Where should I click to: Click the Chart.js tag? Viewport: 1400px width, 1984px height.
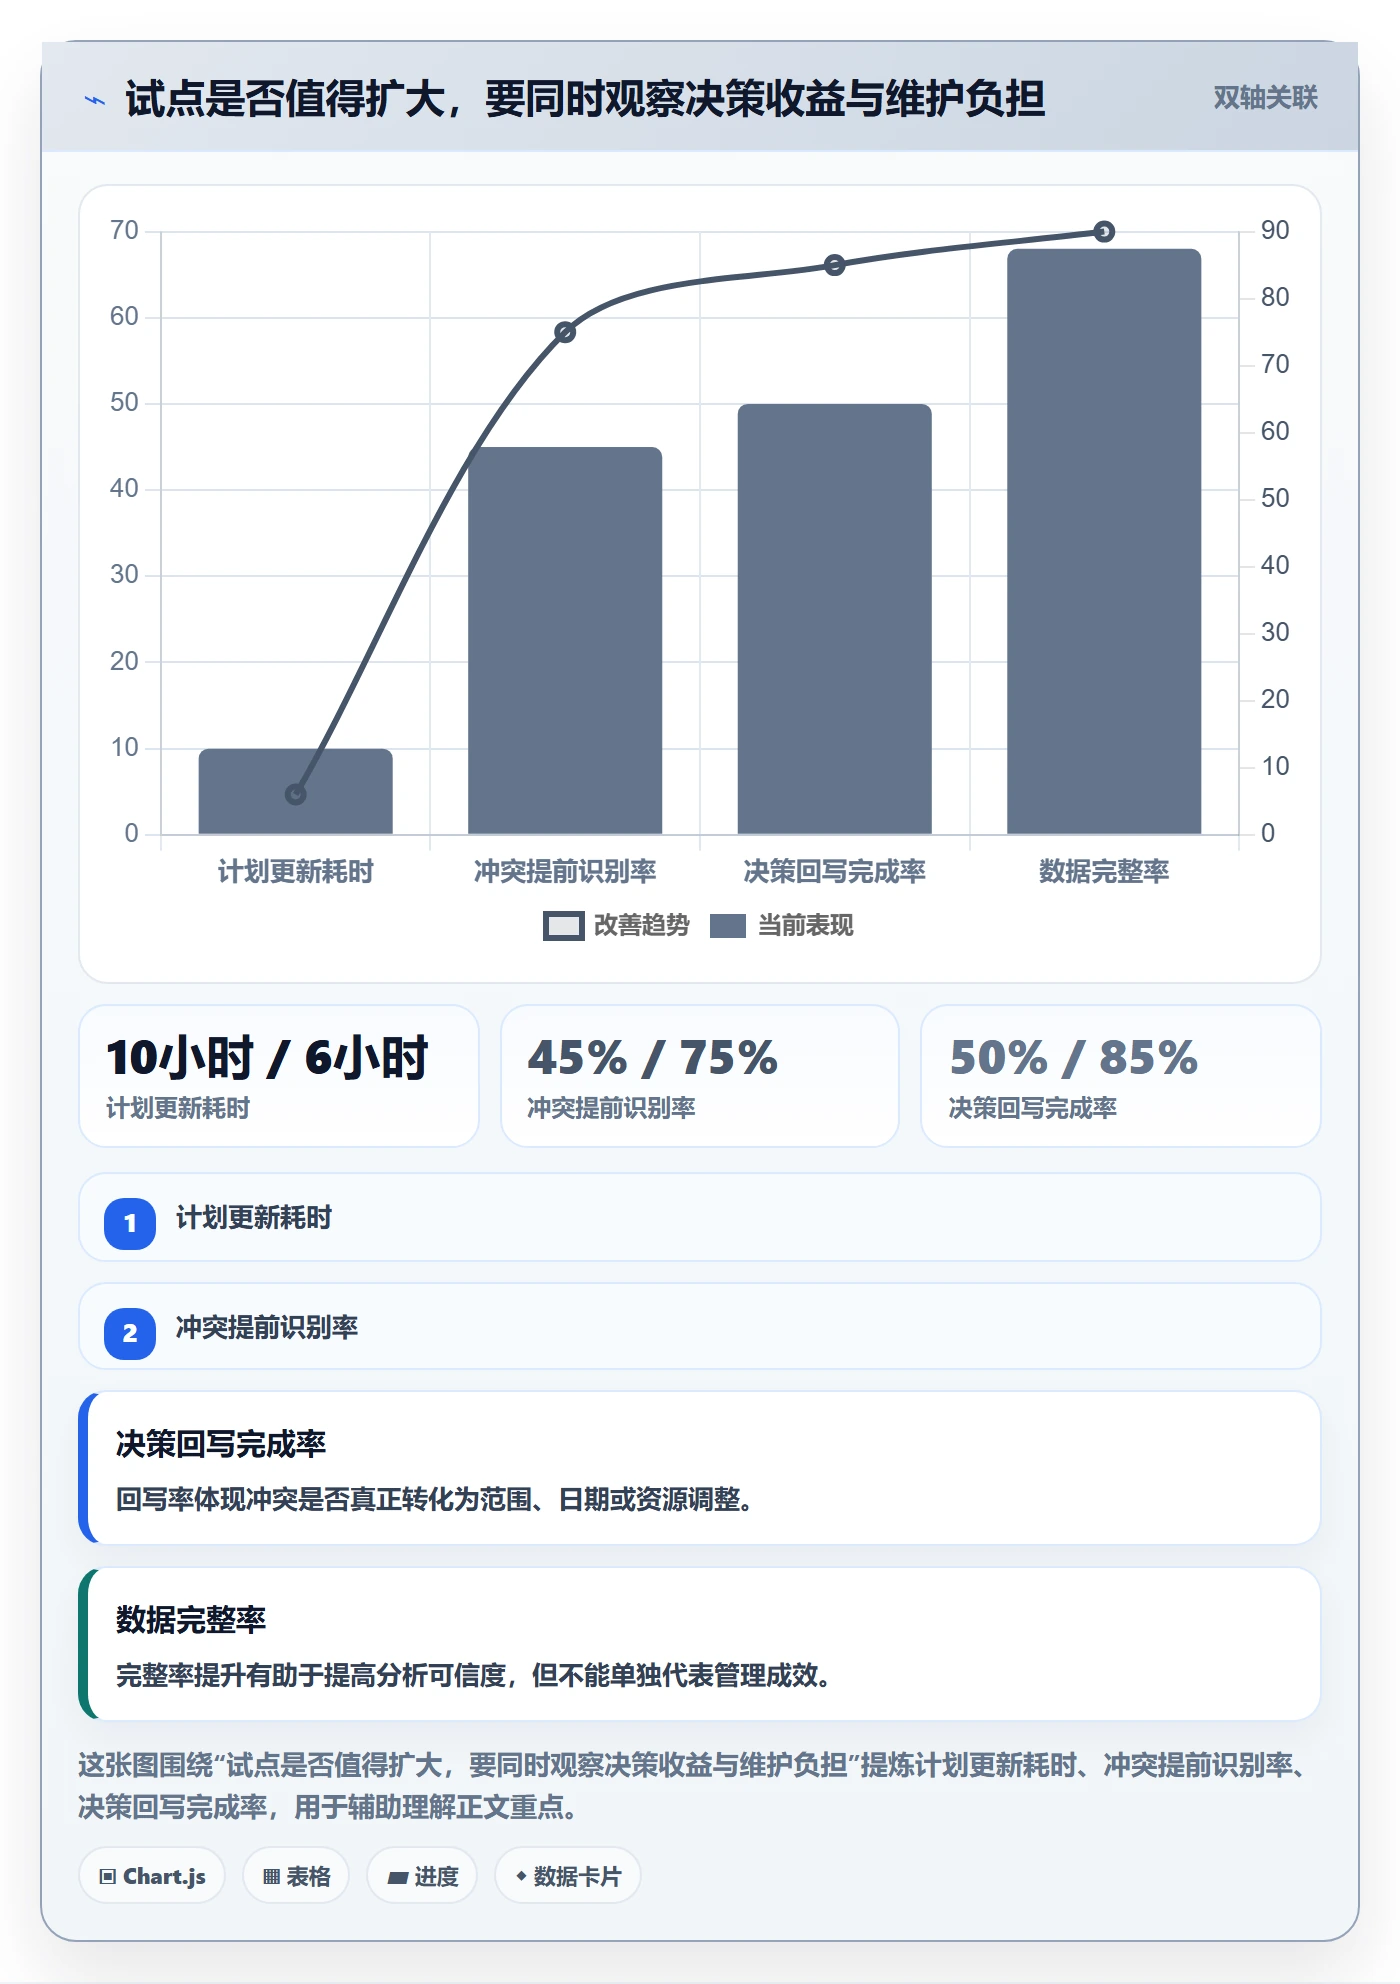coord(152,1876)
